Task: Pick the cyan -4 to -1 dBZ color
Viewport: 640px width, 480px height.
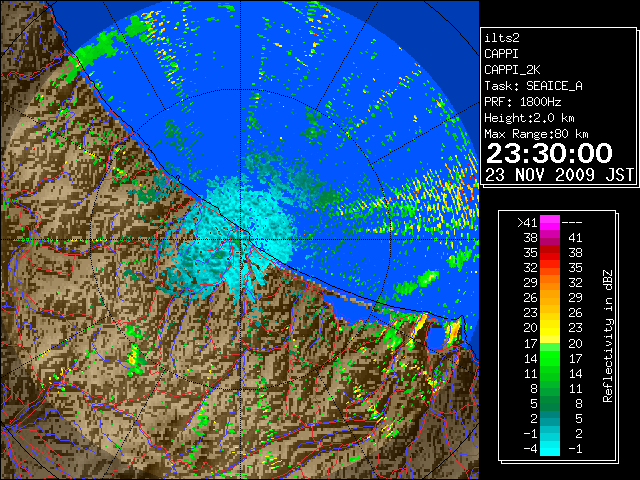Action: pos(550,448)
